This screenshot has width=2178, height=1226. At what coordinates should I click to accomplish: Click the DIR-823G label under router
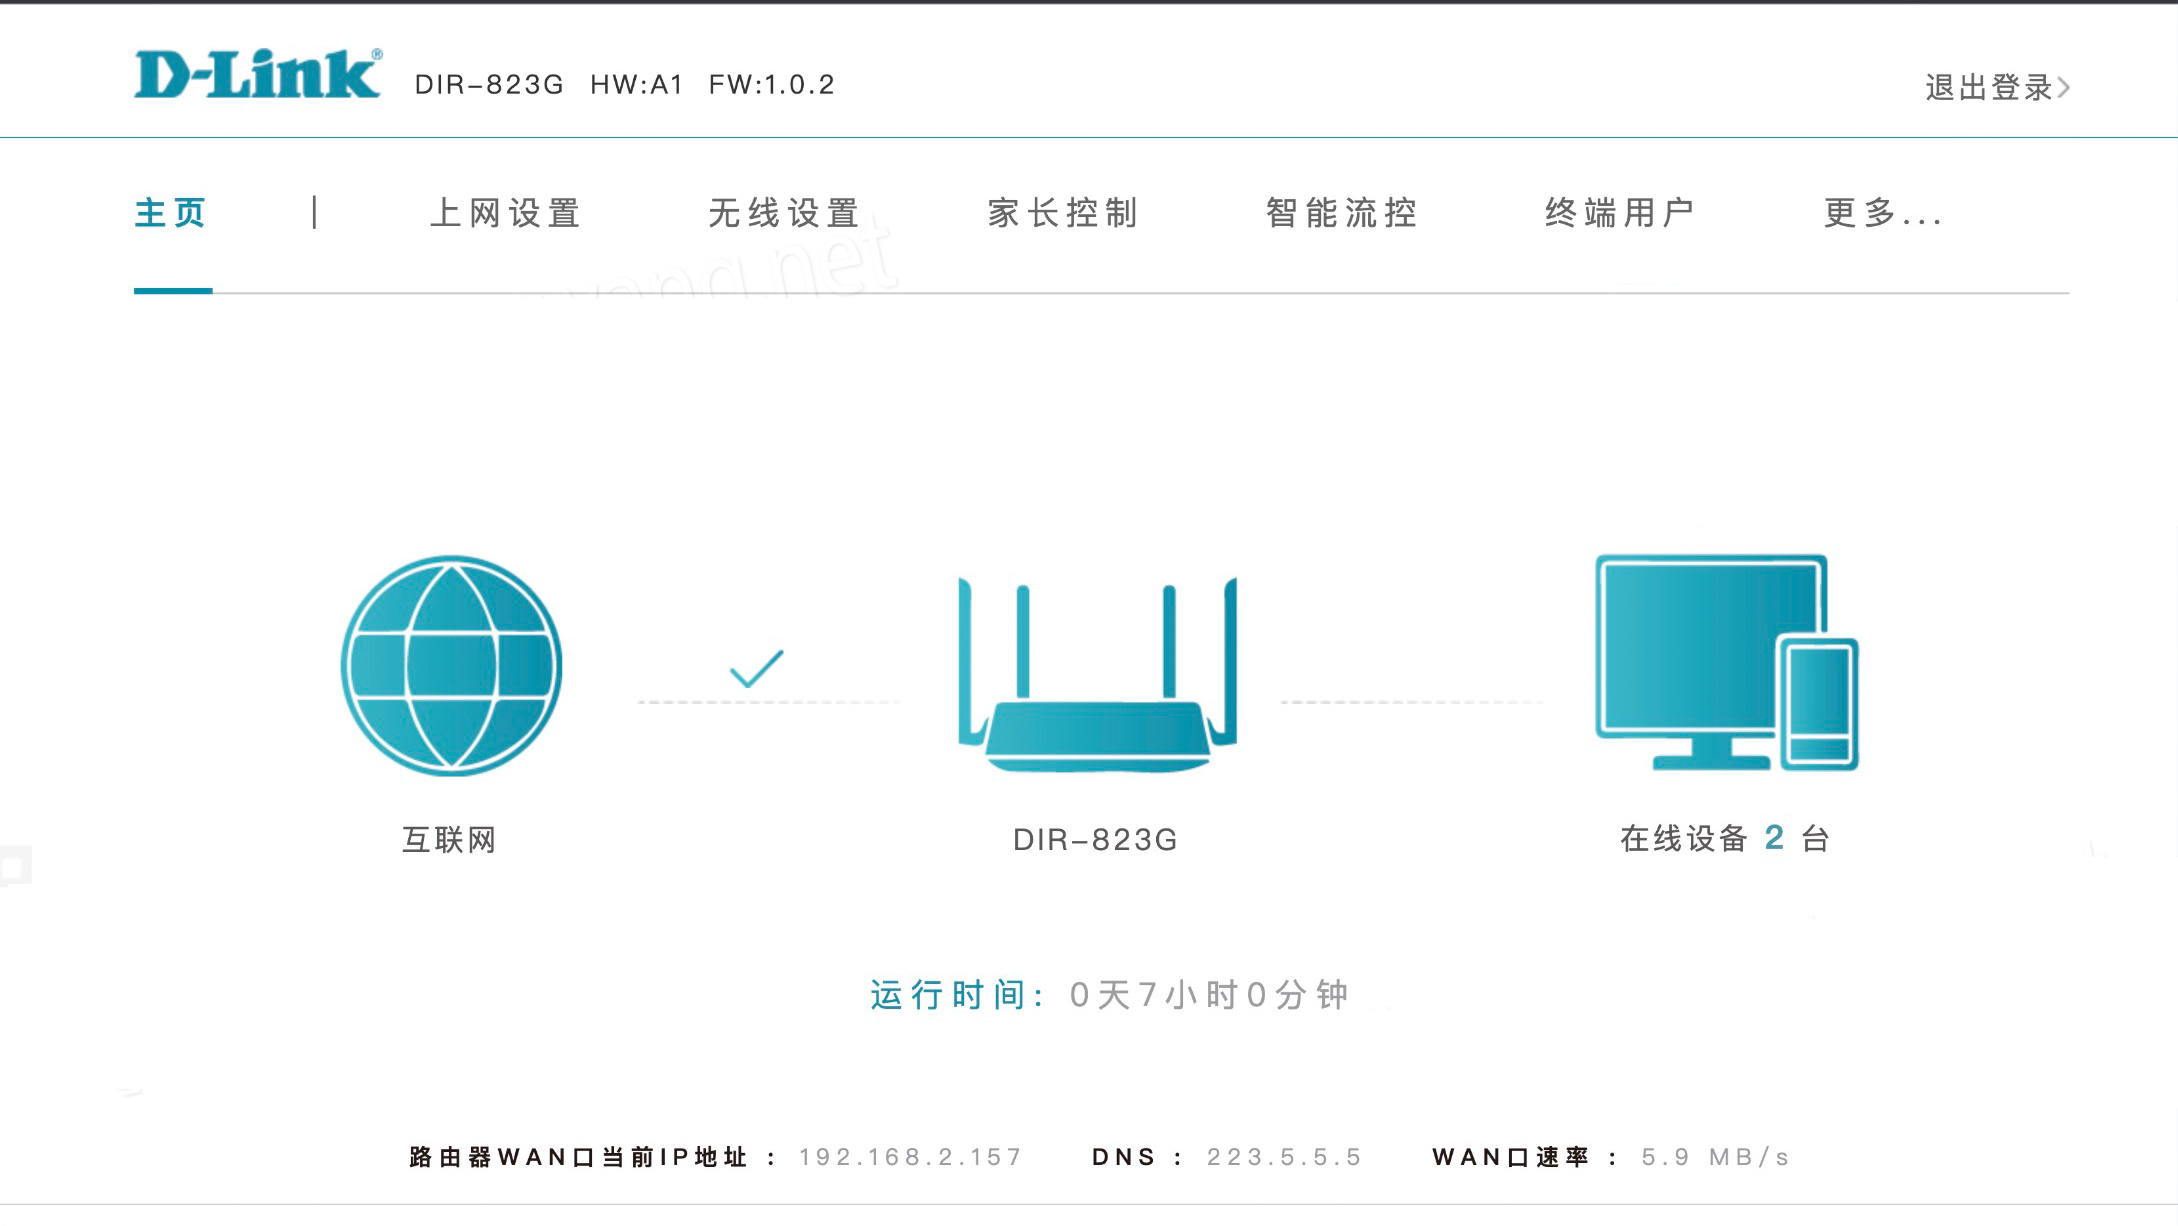tap(1096, 839)
